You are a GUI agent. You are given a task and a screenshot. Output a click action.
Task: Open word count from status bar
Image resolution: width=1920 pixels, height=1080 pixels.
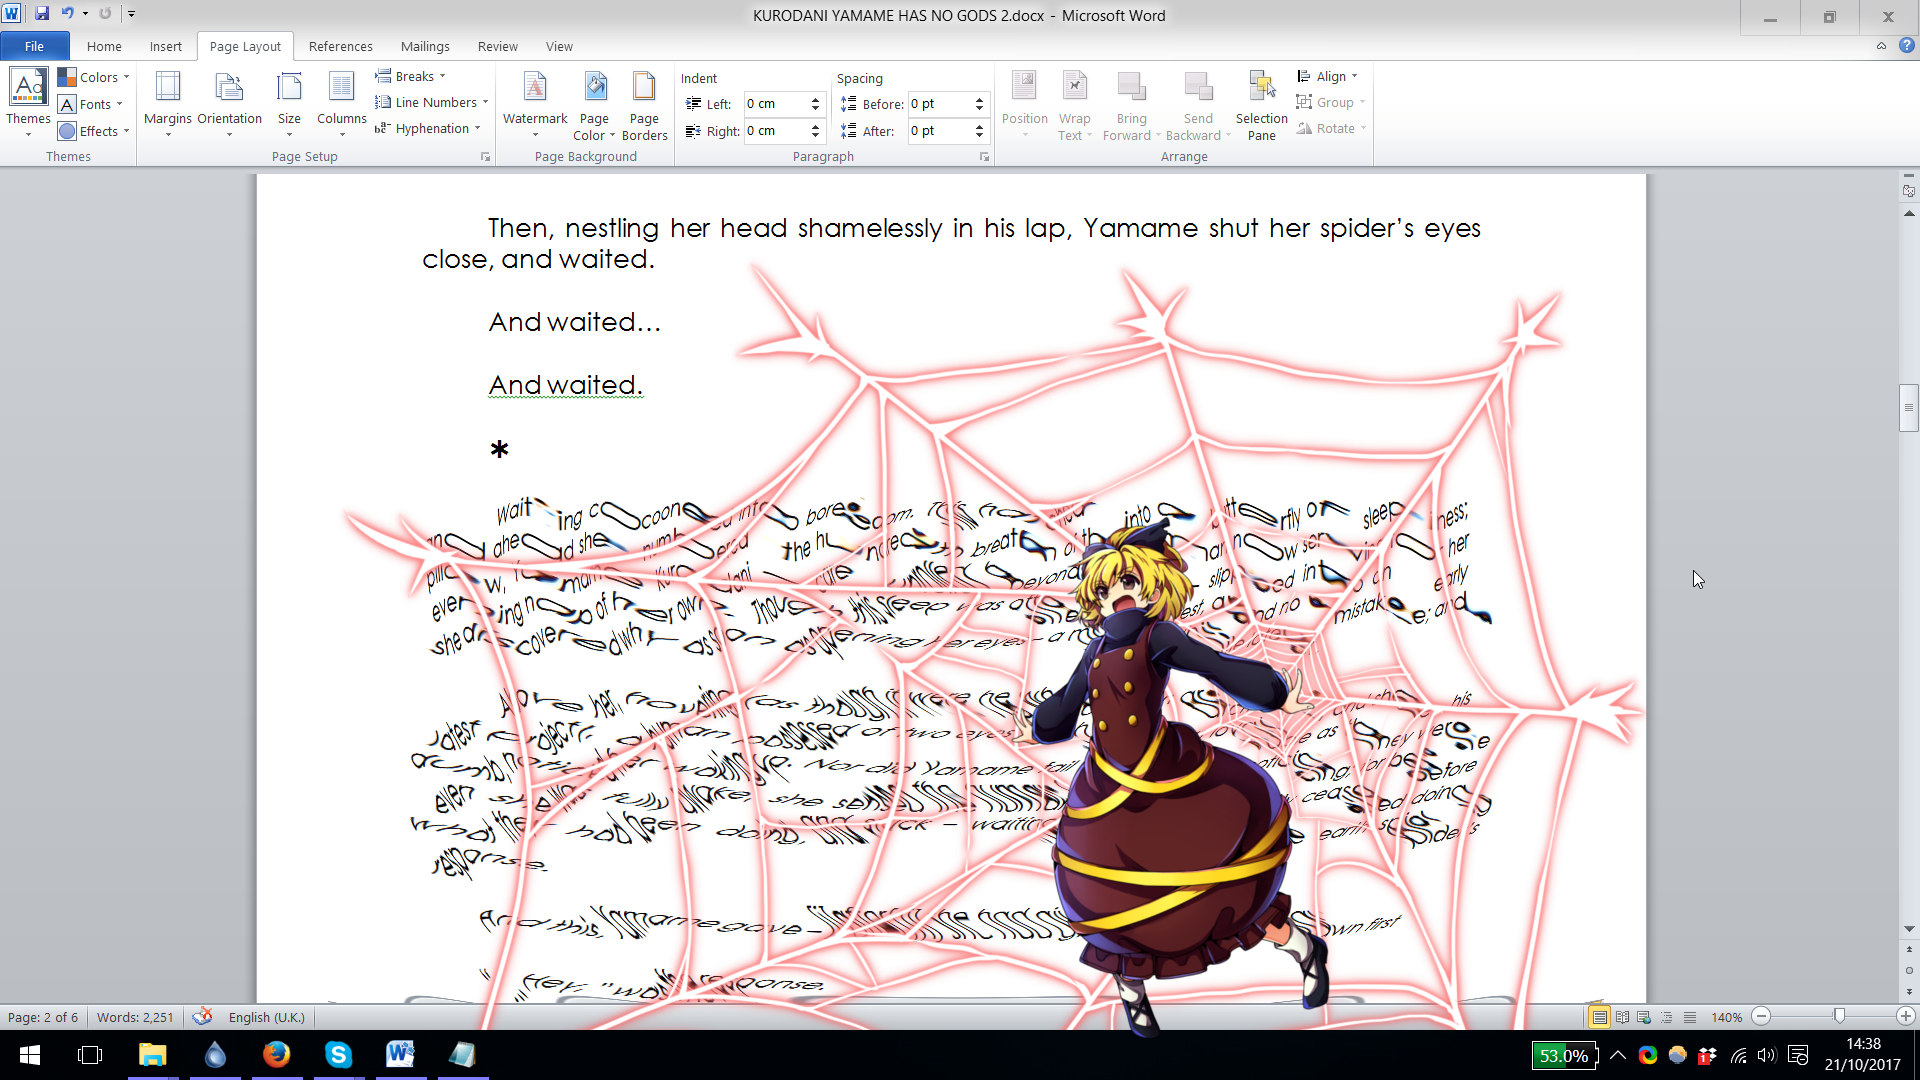pos(135,1017)
